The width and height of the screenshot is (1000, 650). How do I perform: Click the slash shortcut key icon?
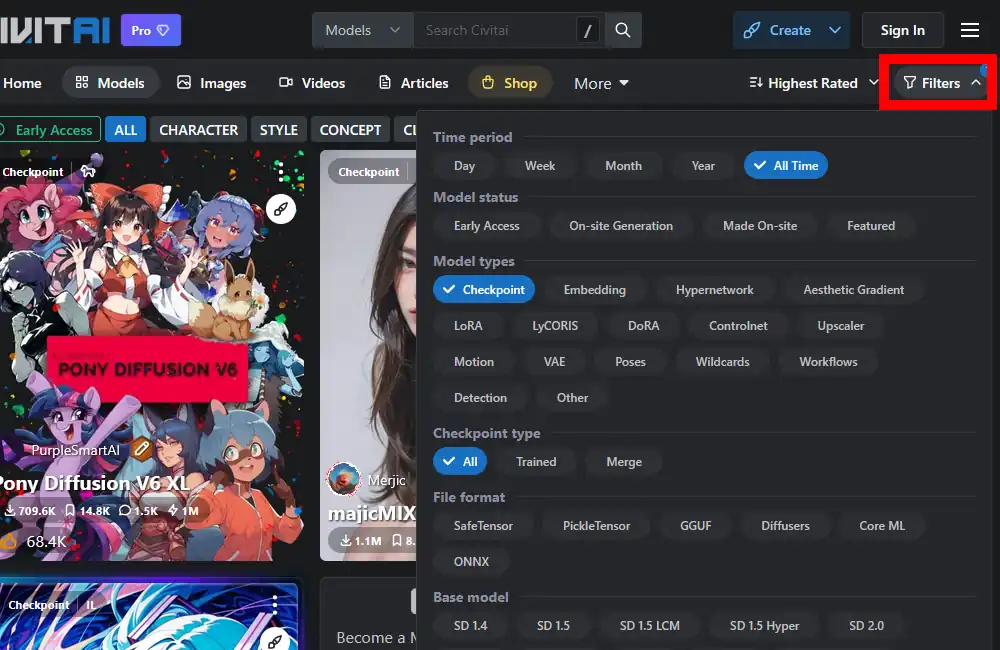pos(587,30)
